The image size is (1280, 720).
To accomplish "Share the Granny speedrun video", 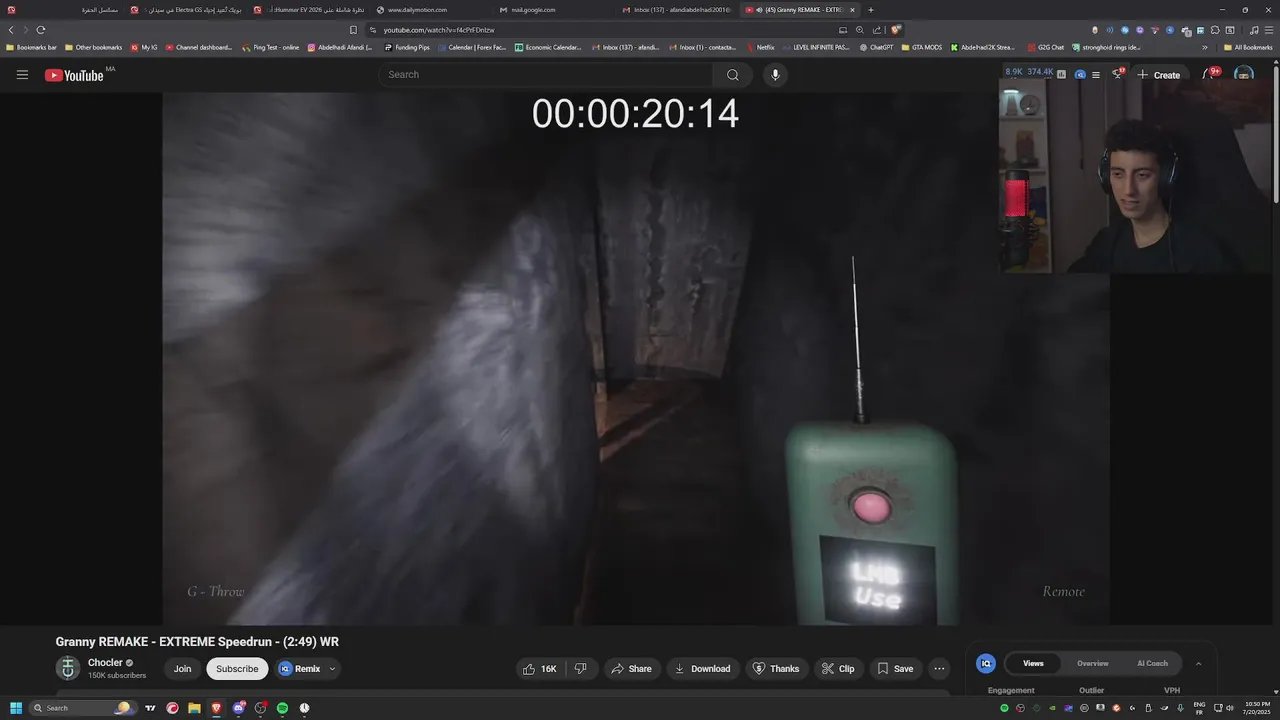I will click(631, 669).
